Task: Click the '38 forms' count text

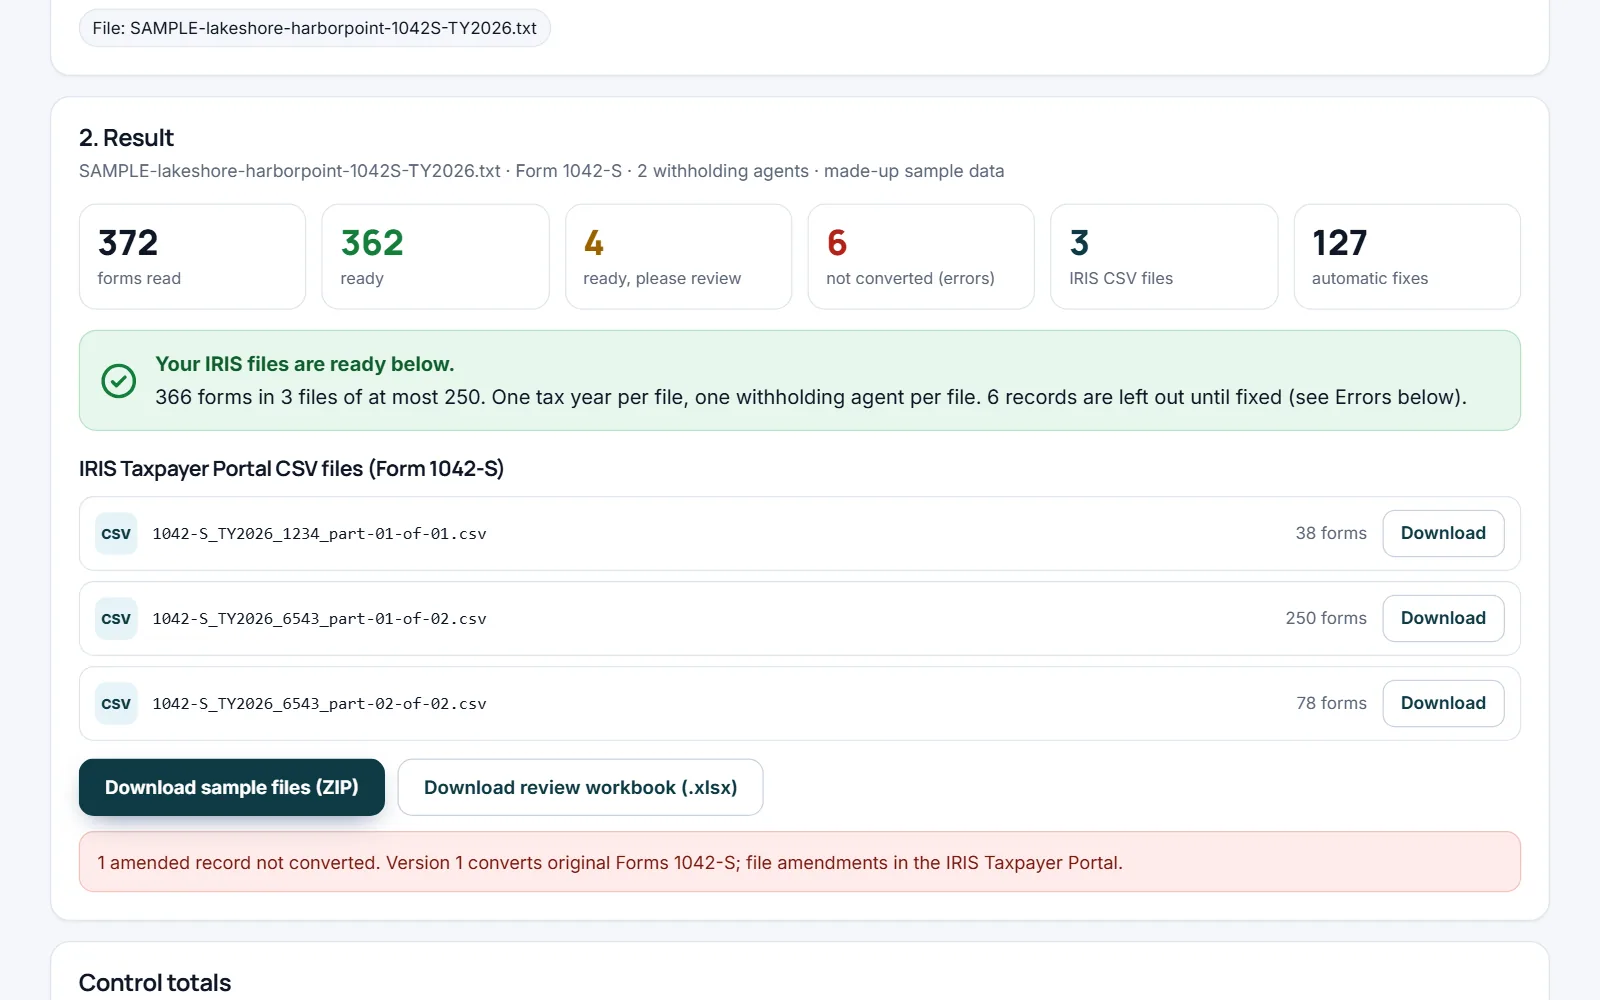Action: click(1331, 533)
